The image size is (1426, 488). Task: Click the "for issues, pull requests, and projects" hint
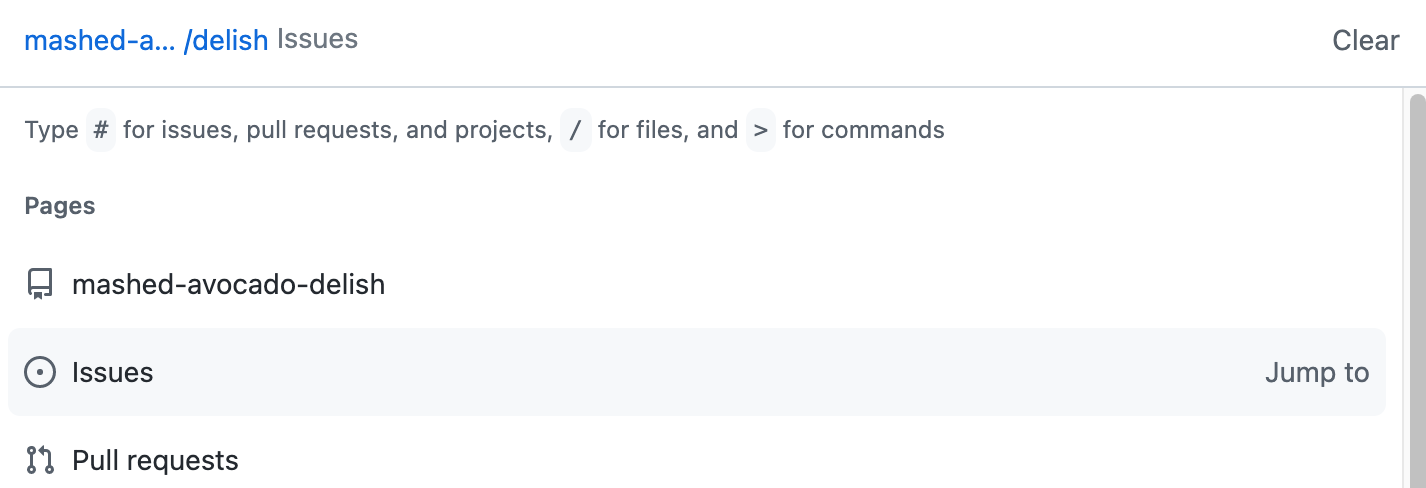pos(337,130)
